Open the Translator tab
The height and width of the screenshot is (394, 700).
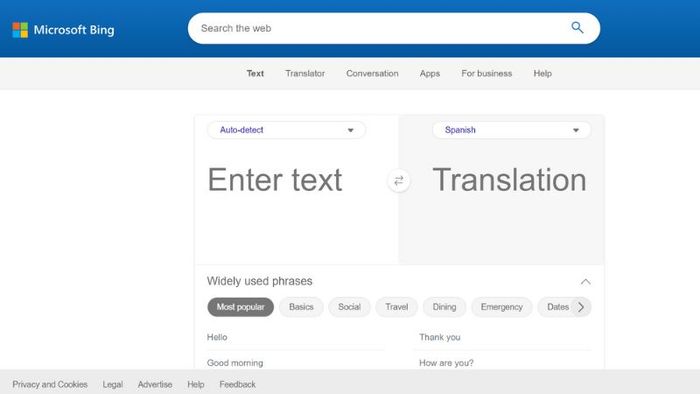pos(305,74)
